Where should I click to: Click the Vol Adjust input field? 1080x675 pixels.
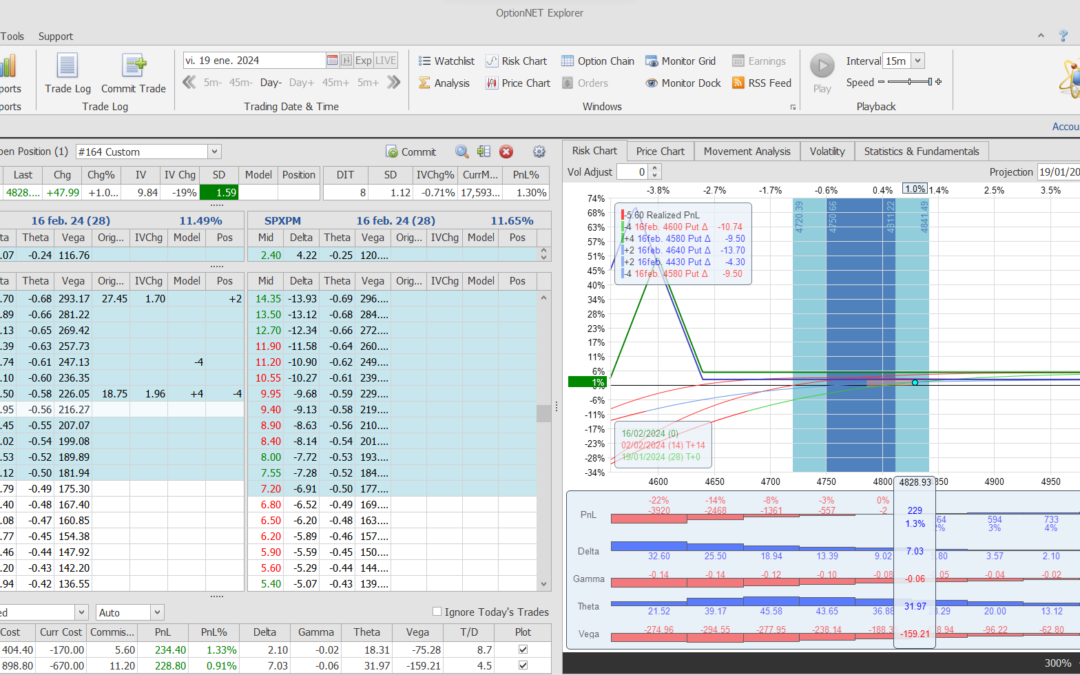pyautogui.click(x=630, y=172)
